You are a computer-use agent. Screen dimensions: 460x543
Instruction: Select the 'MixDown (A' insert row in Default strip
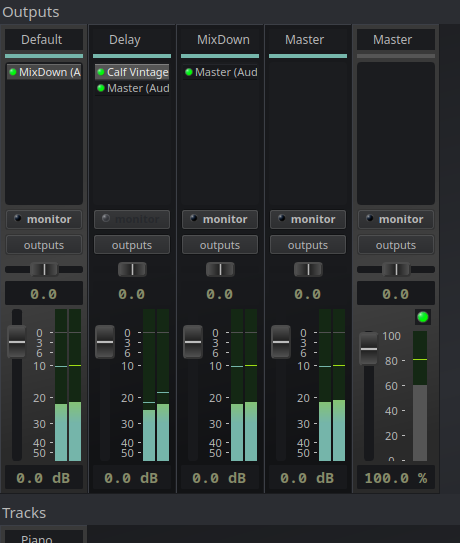[44, 72]
